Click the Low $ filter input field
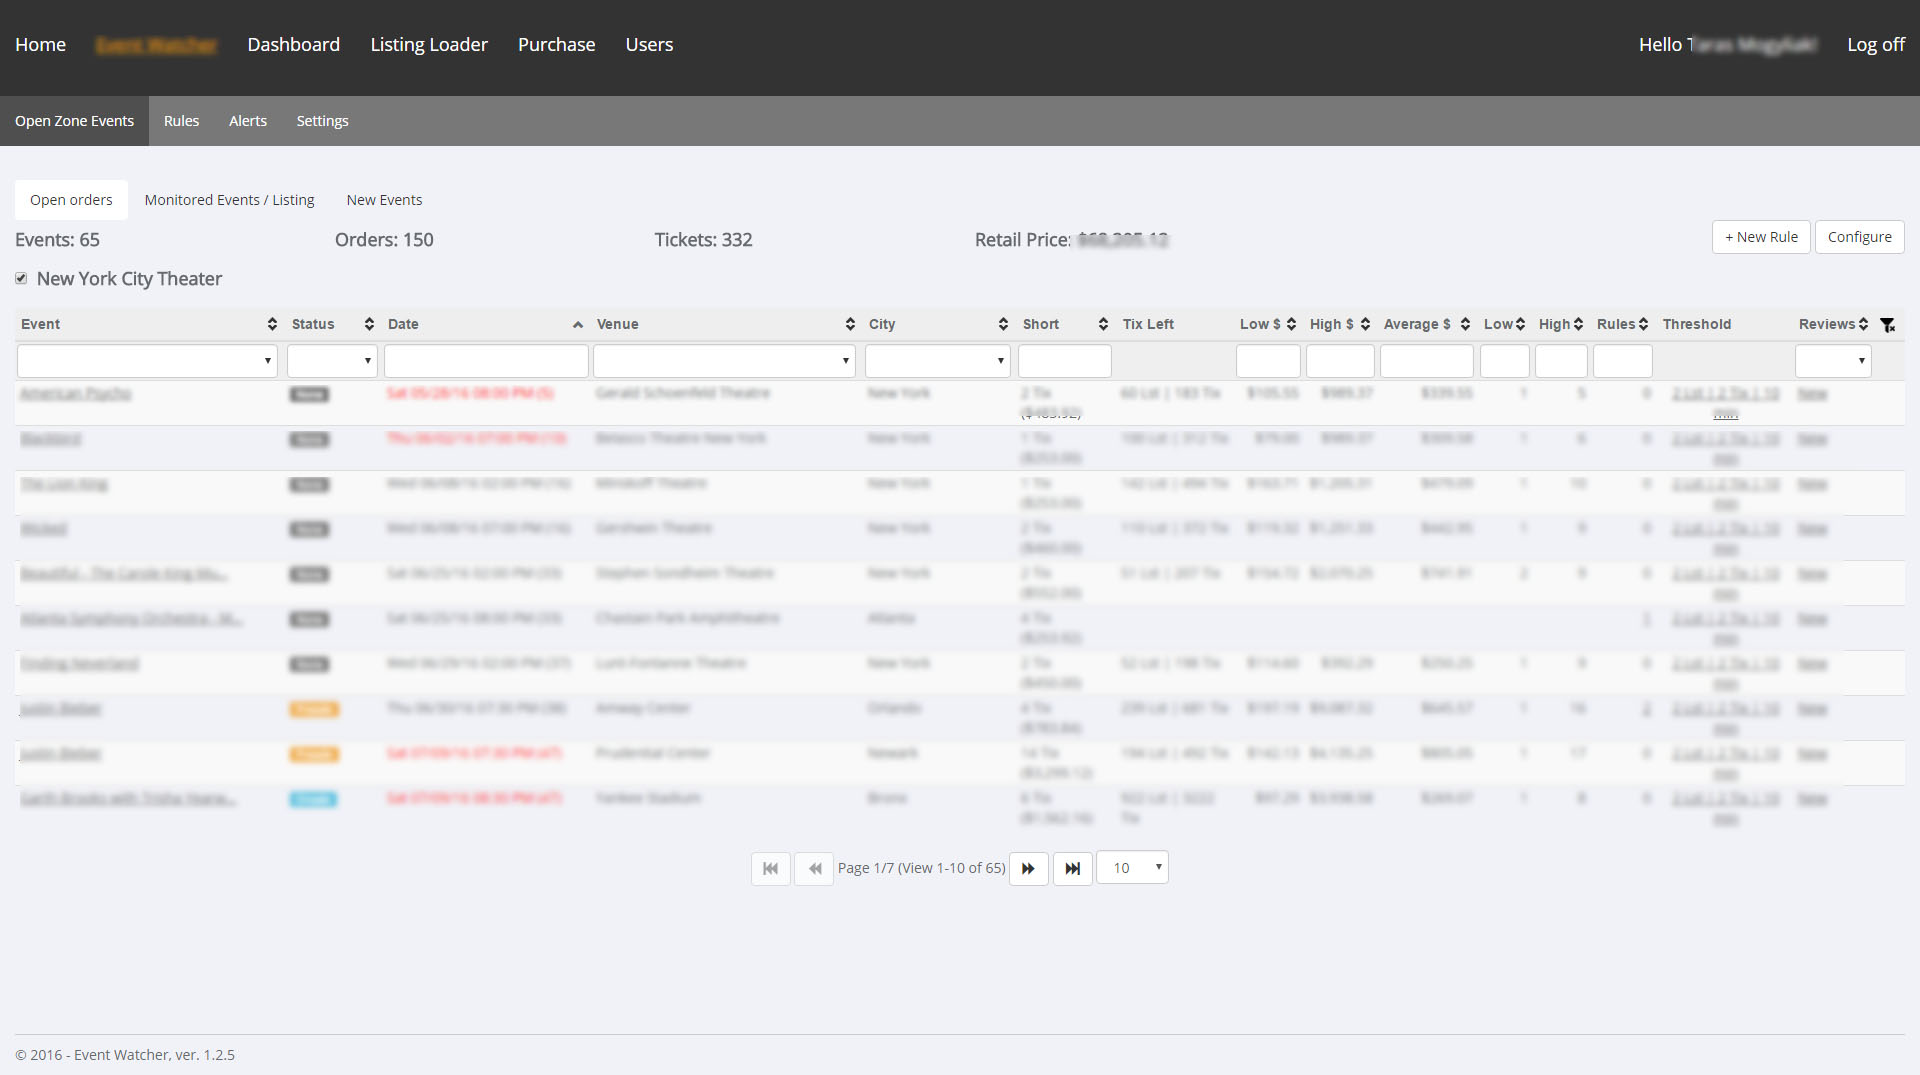 point(1267,360)
